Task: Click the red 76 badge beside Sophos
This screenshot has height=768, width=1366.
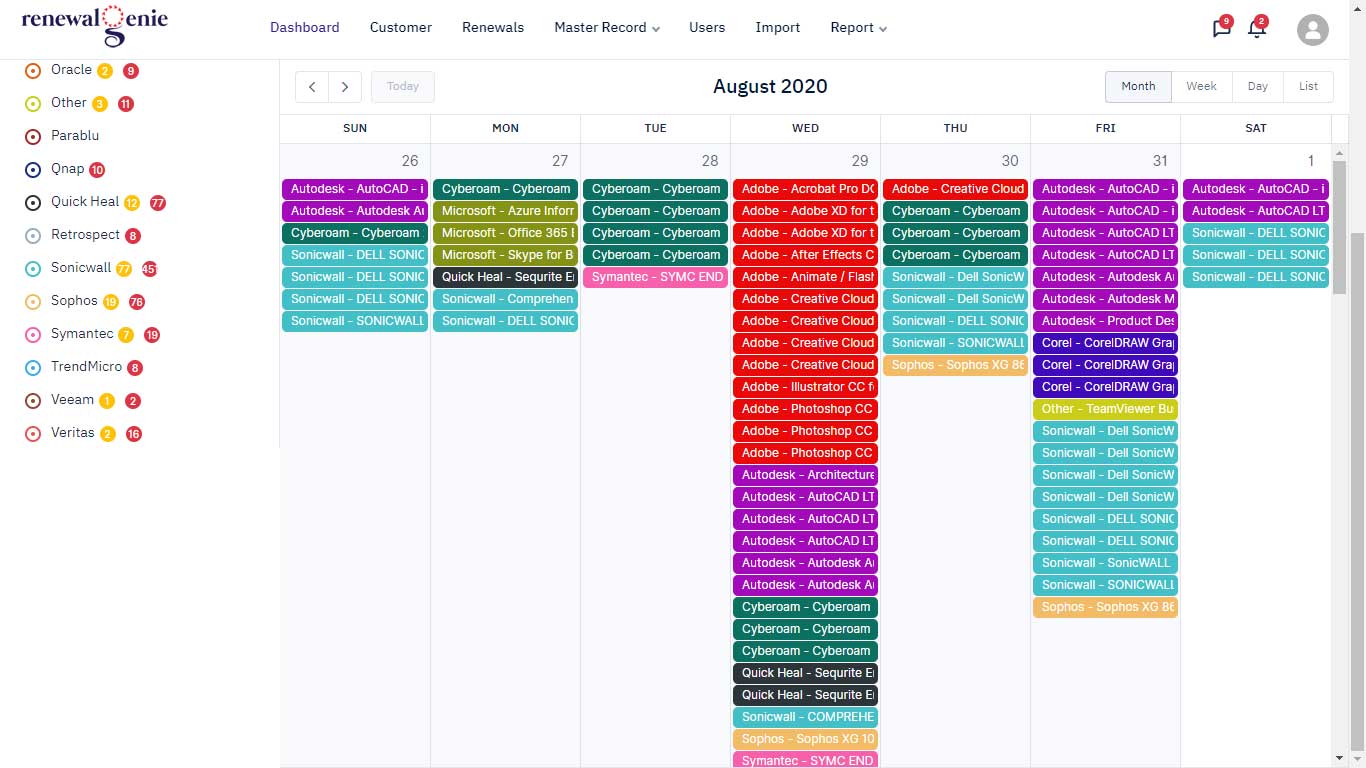Action: pyautogui.click(x=137, y=302)
